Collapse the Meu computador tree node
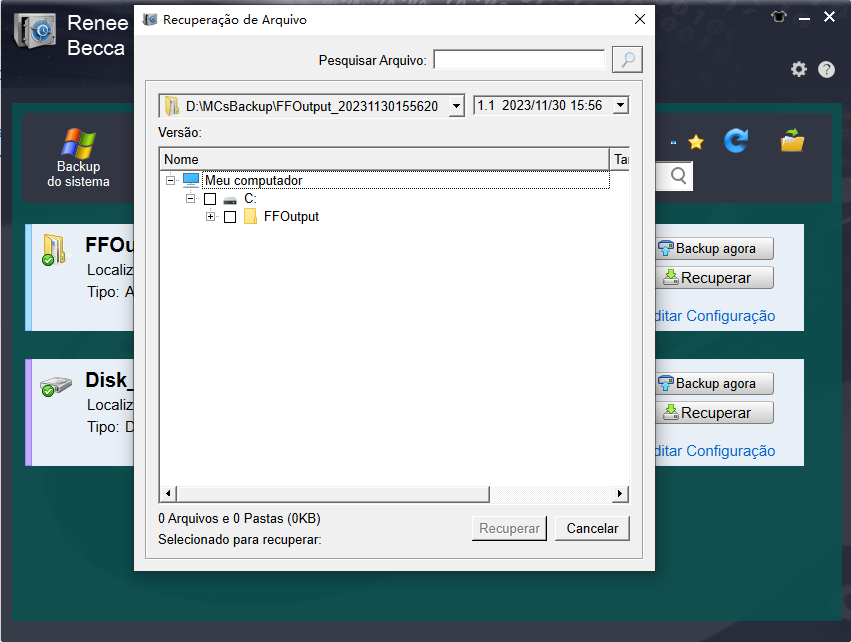This screenshot has width=851, height=642. (x=170, y=180)
